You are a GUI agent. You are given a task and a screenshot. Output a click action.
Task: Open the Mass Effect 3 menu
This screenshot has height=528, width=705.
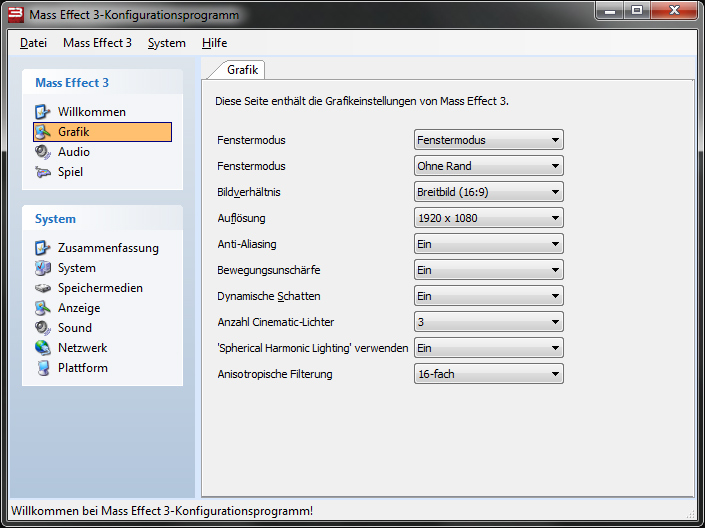(x=97, y=43)
